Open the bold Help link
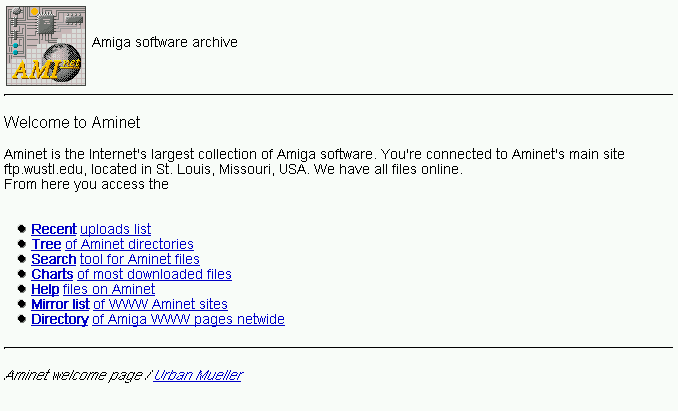678x411 pixels. (45, 289)
